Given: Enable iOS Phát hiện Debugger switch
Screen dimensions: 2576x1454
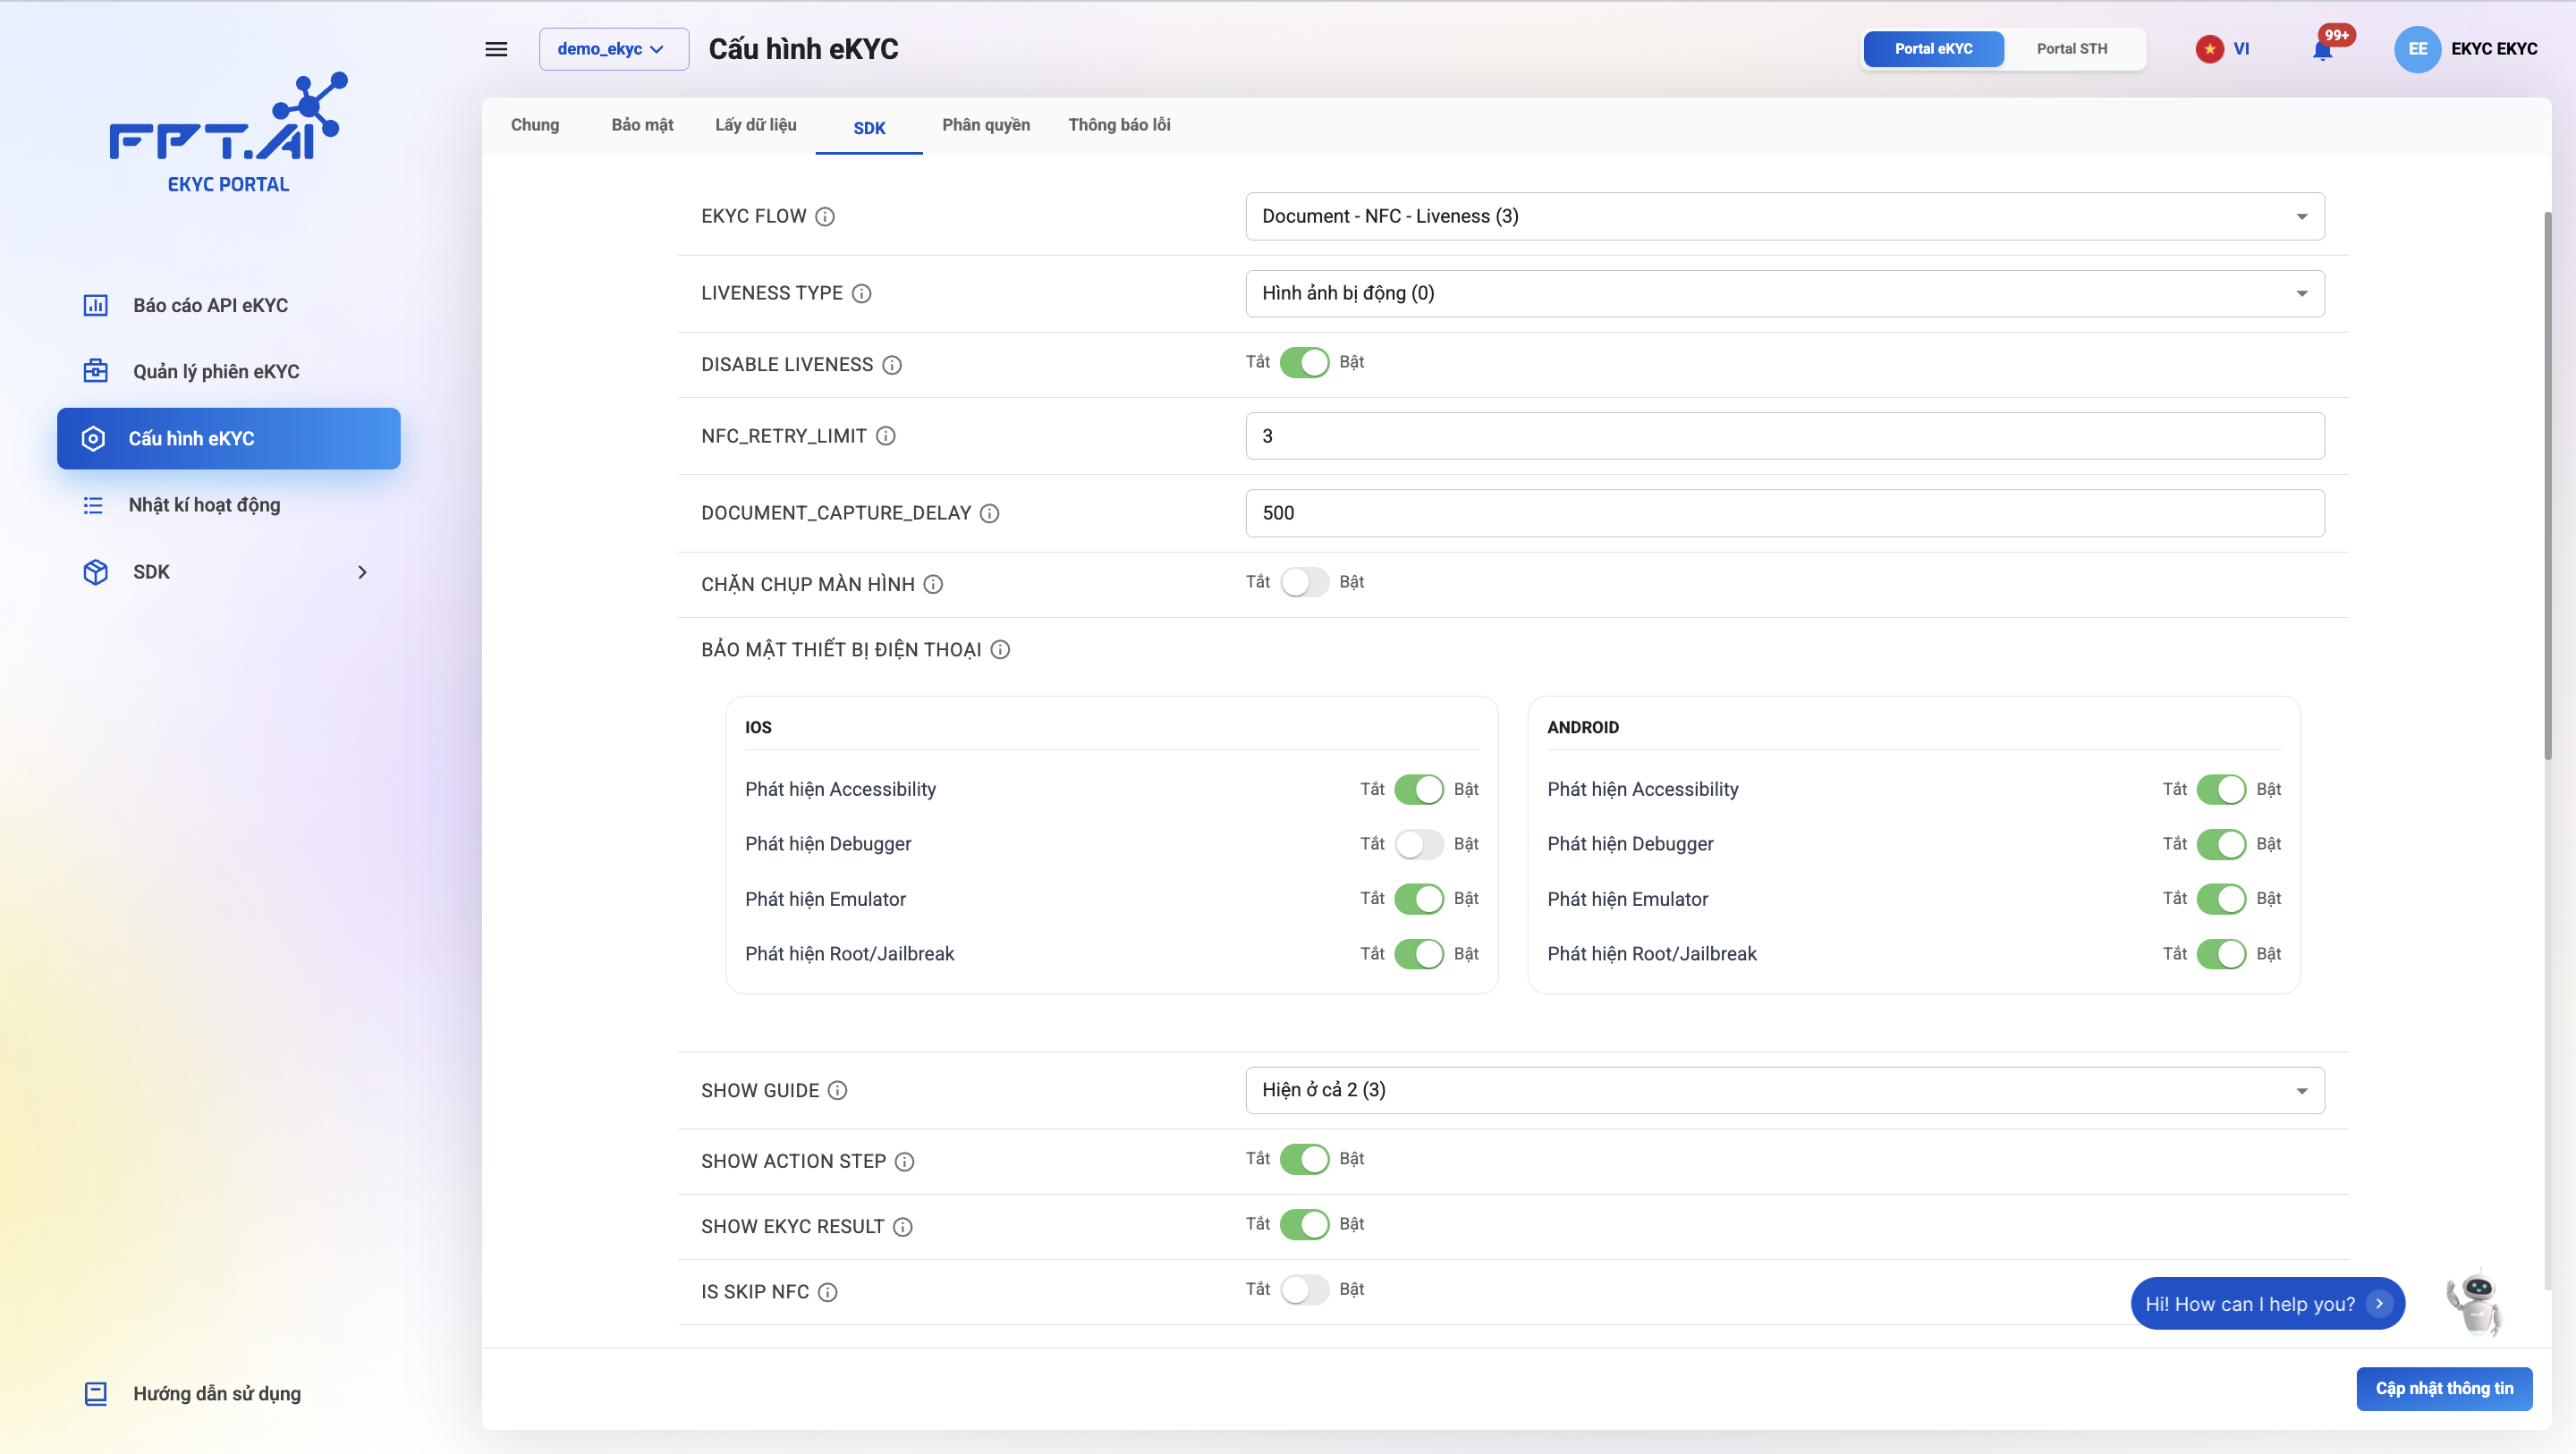Looking at the screenshot, I should pyautogui.click(x=1419, y=844).
